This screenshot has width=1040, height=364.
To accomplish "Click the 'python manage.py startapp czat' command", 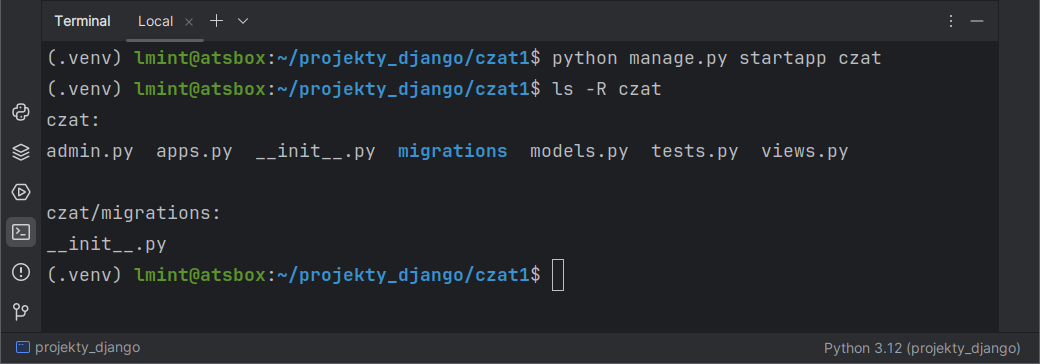I will pyautogui.click(x=717, y=58).
